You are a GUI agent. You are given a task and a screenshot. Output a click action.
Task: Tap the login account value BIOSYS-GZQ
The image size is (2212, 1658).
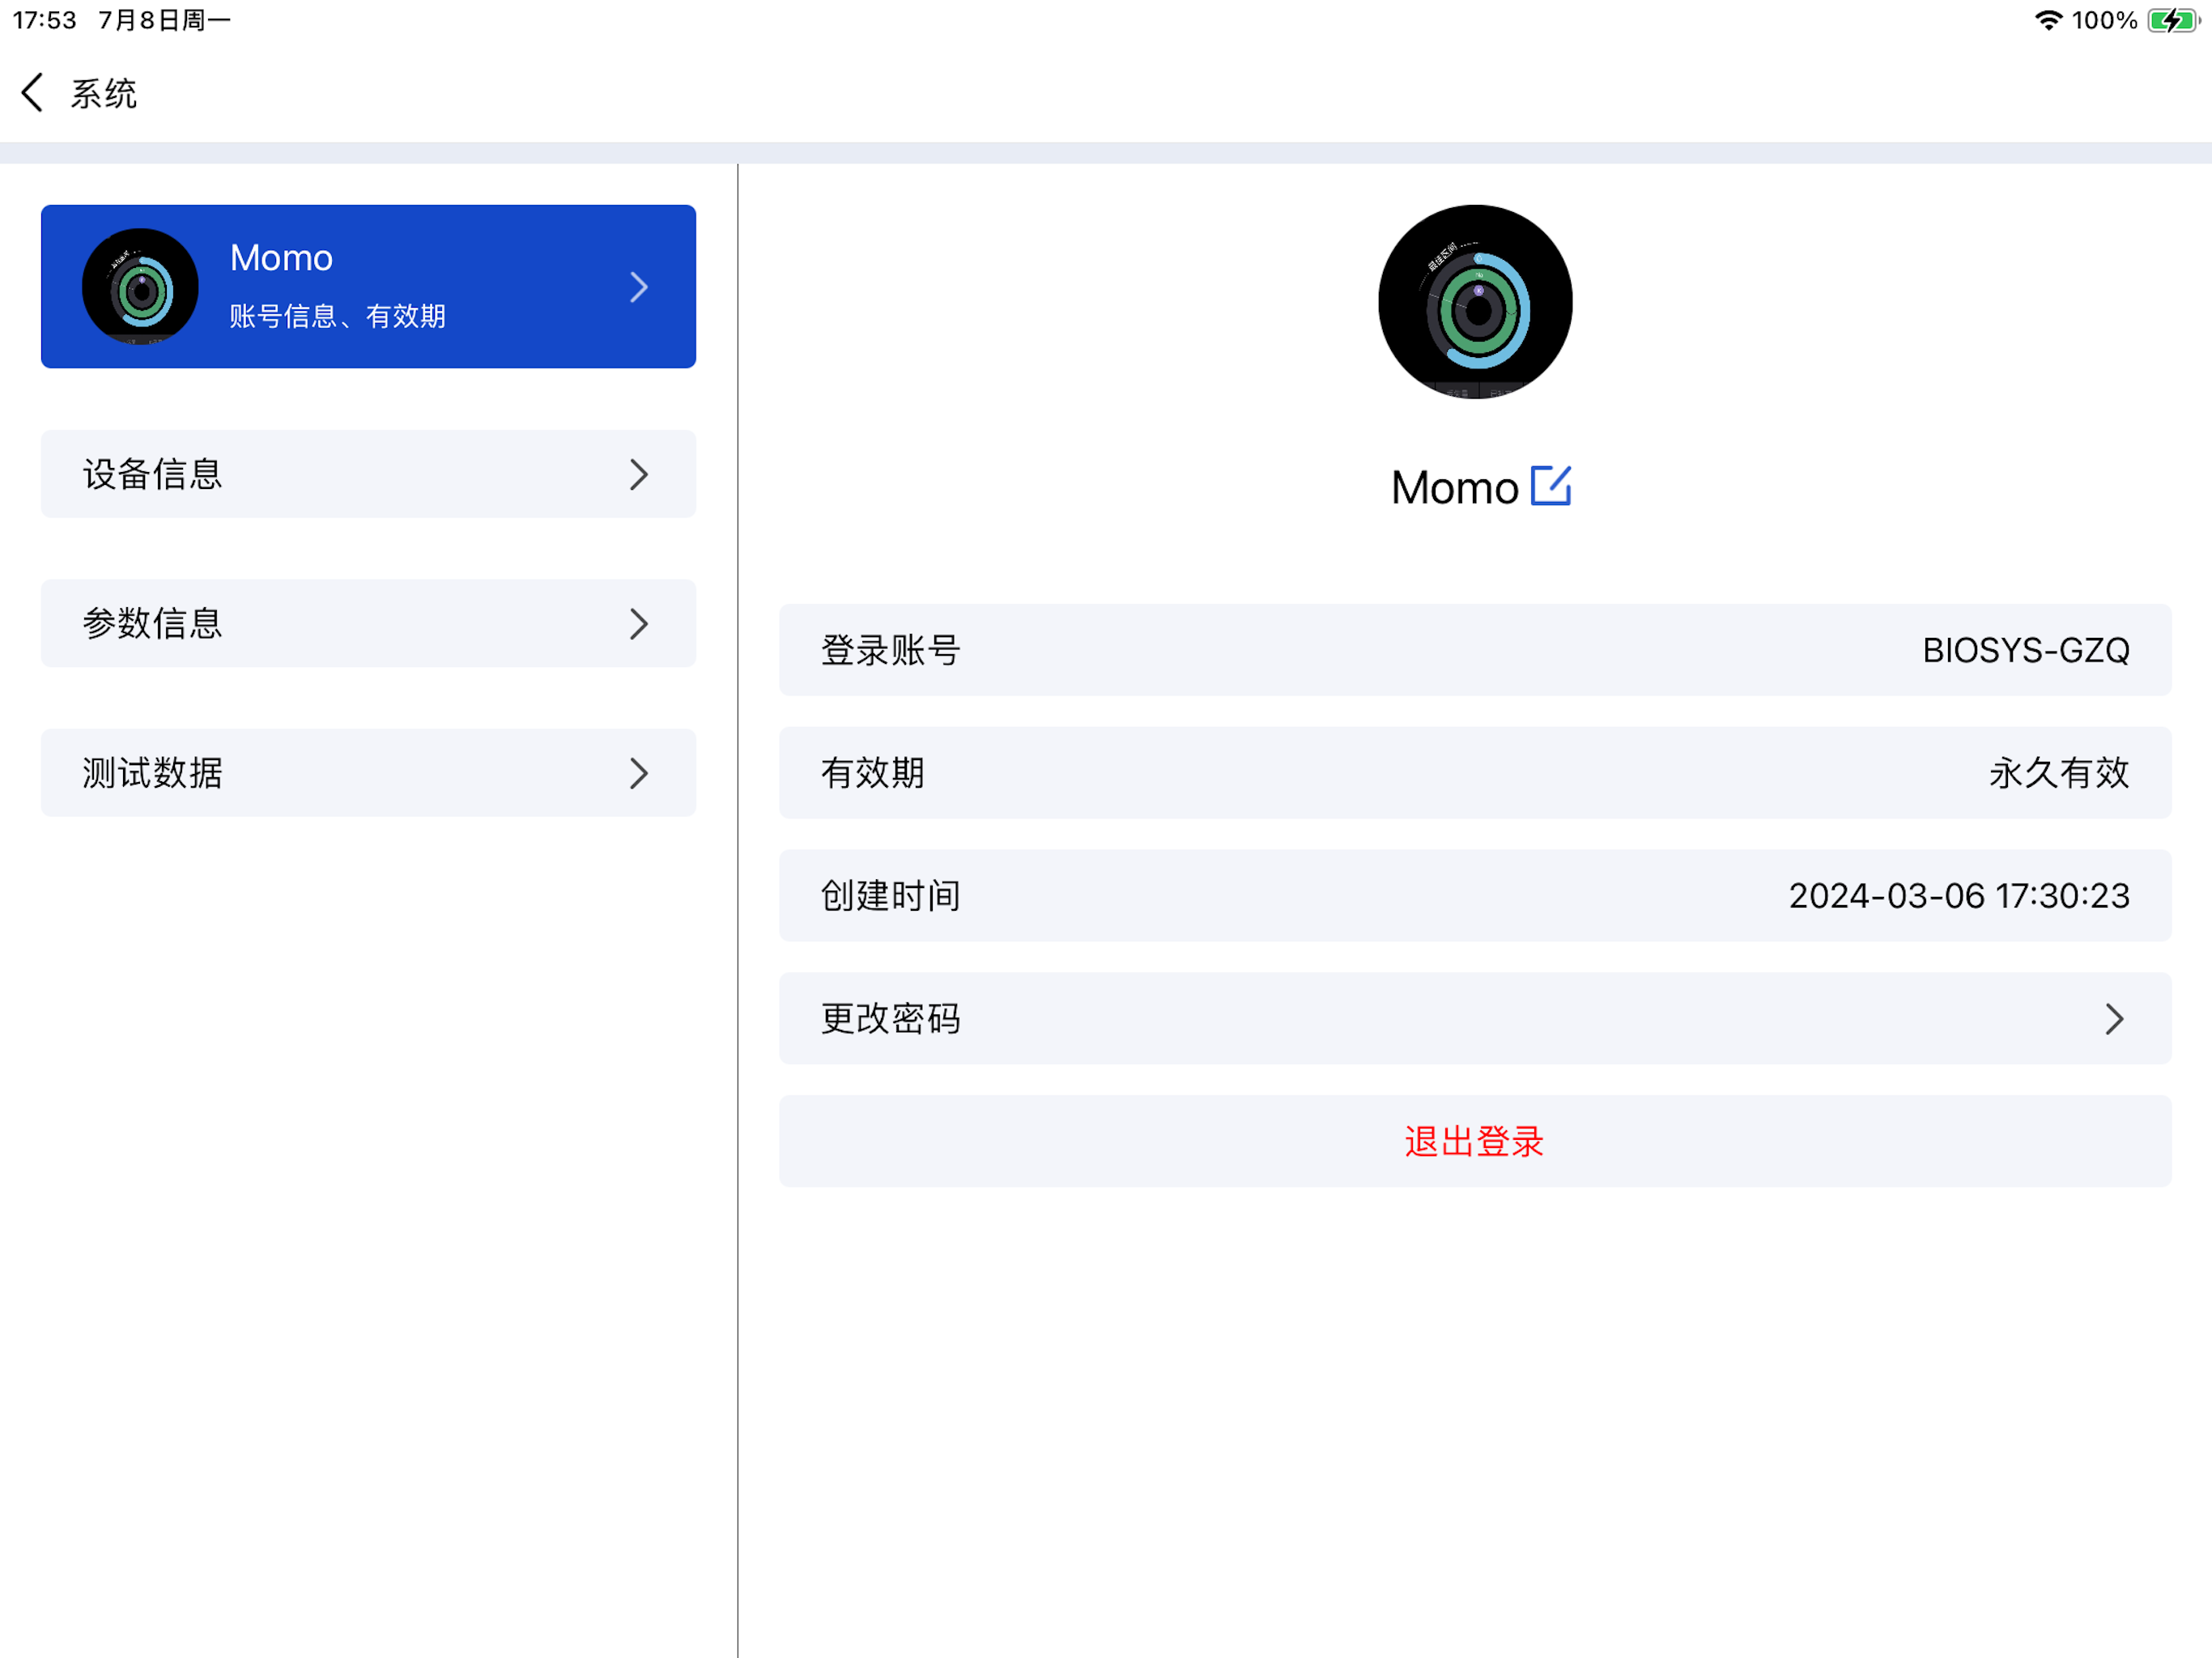2026,650
